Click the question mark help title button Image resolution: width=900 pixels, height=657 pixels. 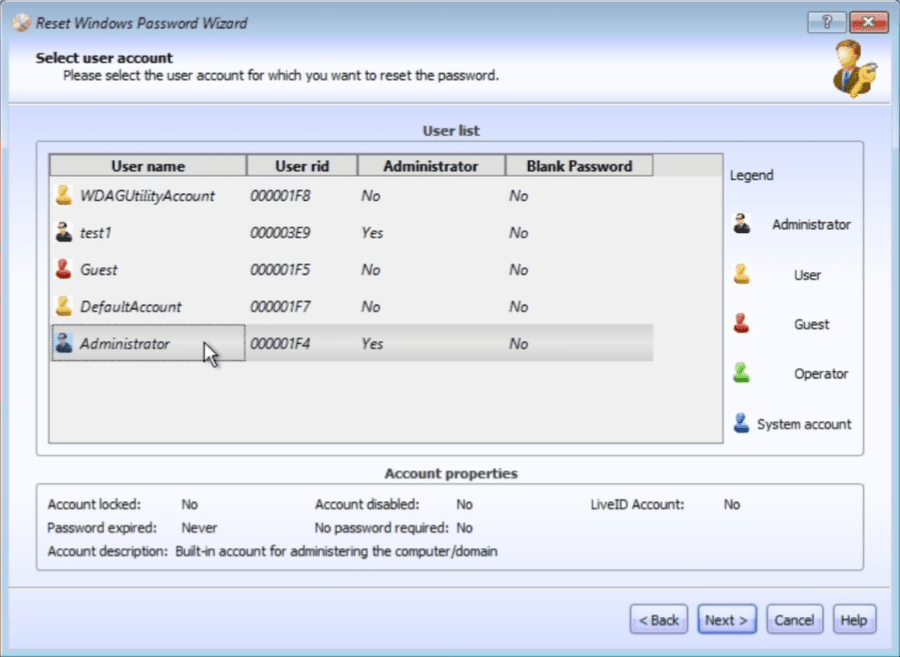[827, 22]
